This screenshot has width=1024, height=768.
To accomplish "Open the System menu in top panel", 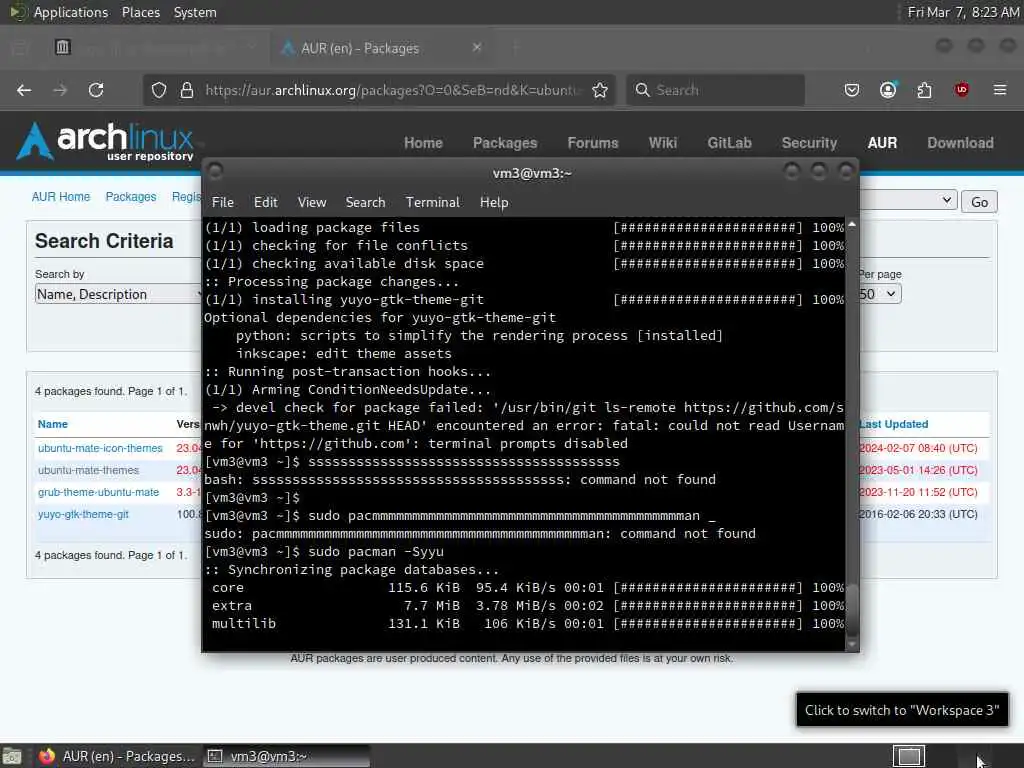I will (x=195, y=12).
